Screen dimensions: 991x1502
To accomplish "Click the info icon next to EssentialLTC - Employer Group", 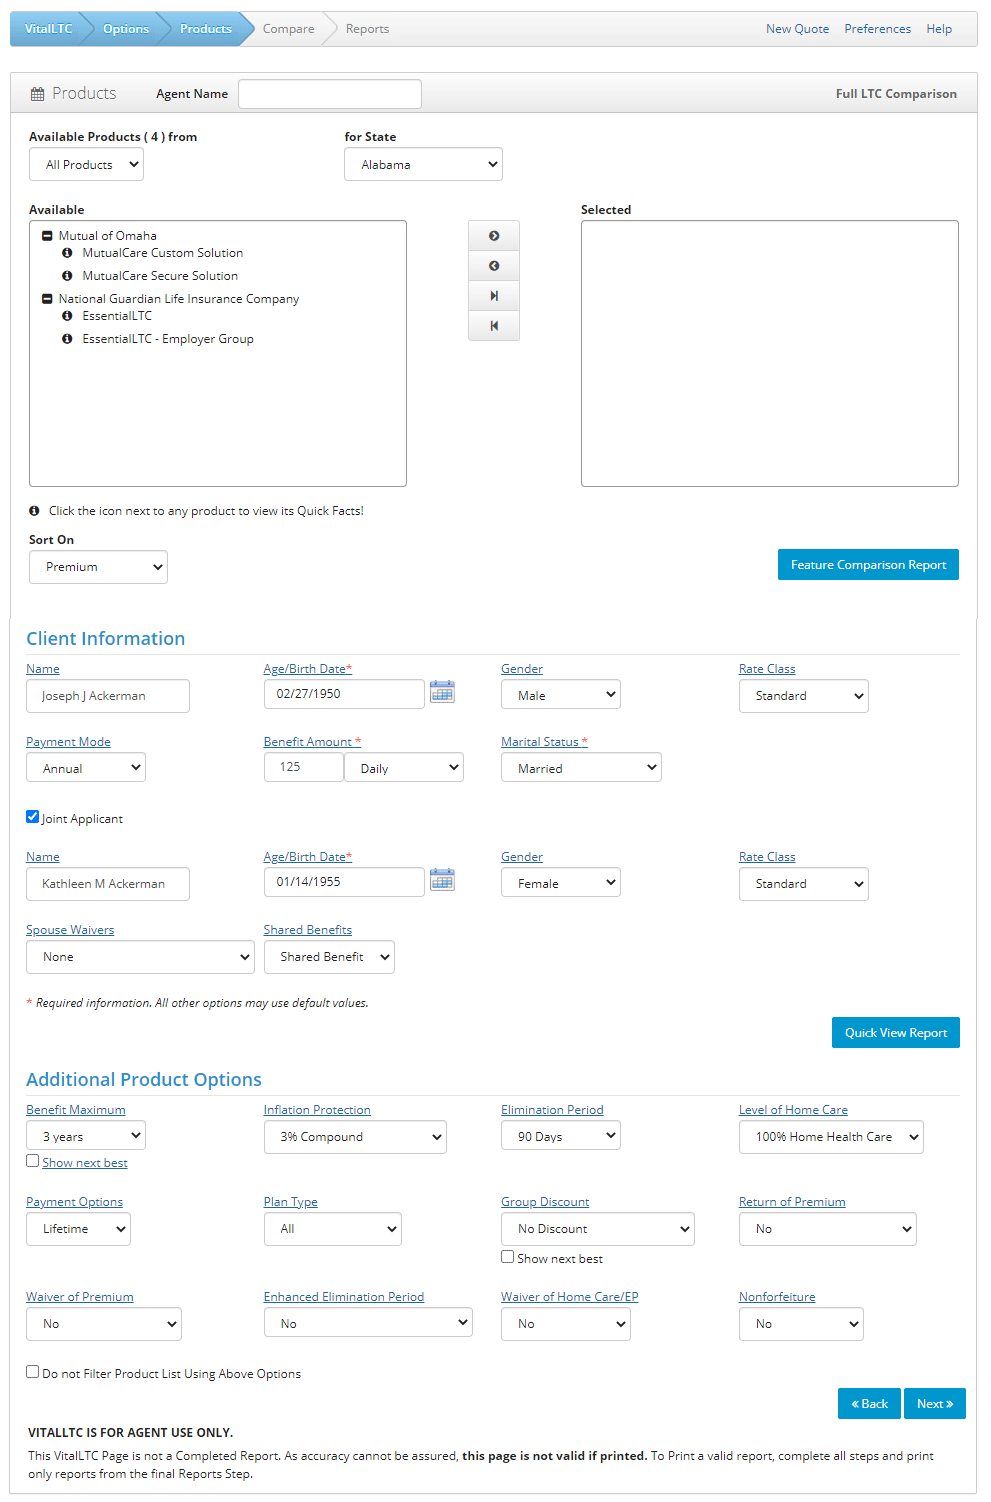I will point(66,339).
